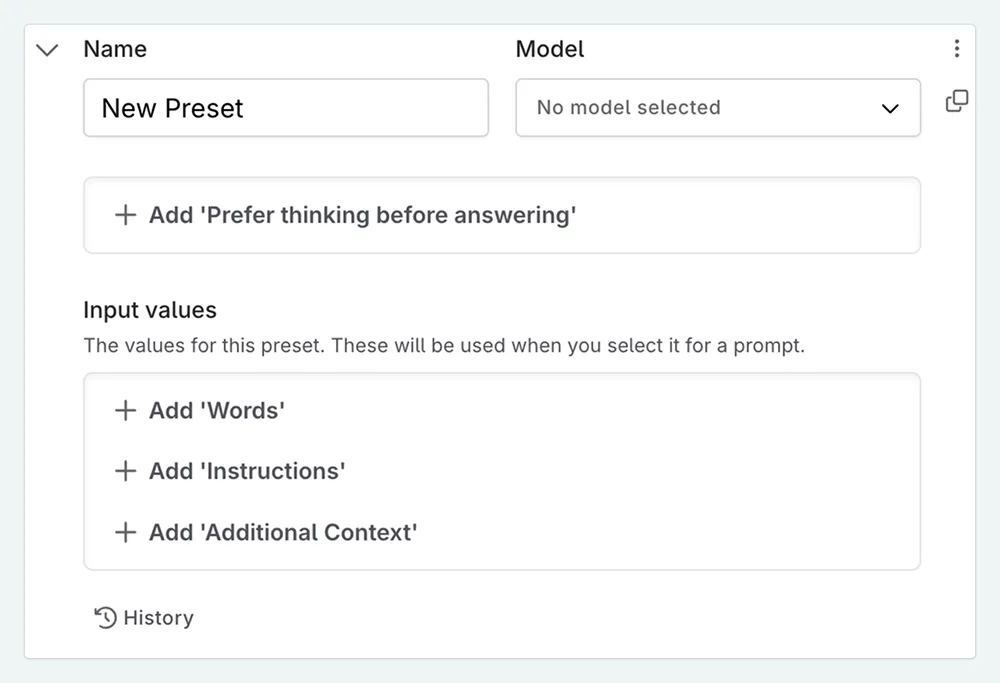Open the three-dot options menu

(x=957, y=47)
